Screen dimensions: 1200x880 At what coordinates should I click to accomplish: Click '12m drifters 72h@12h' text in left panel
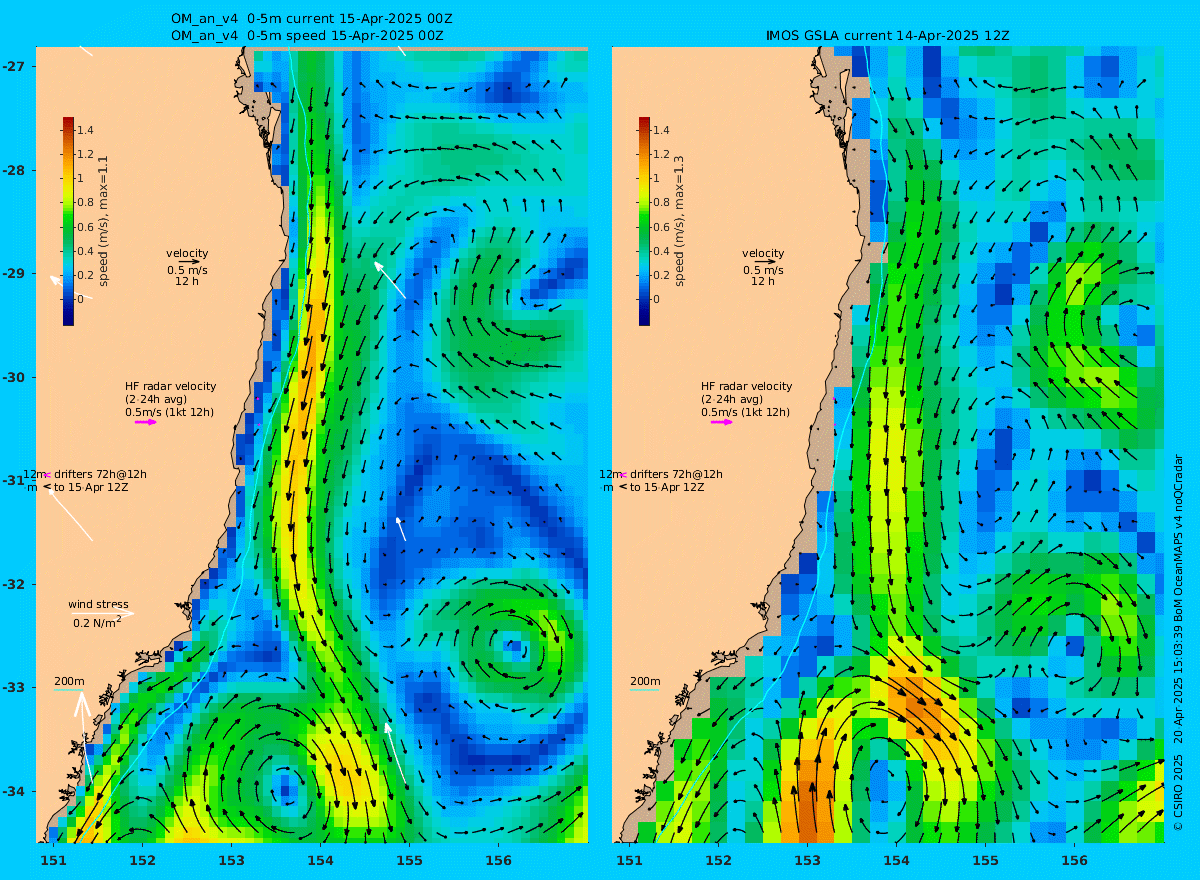pos(85,474)
